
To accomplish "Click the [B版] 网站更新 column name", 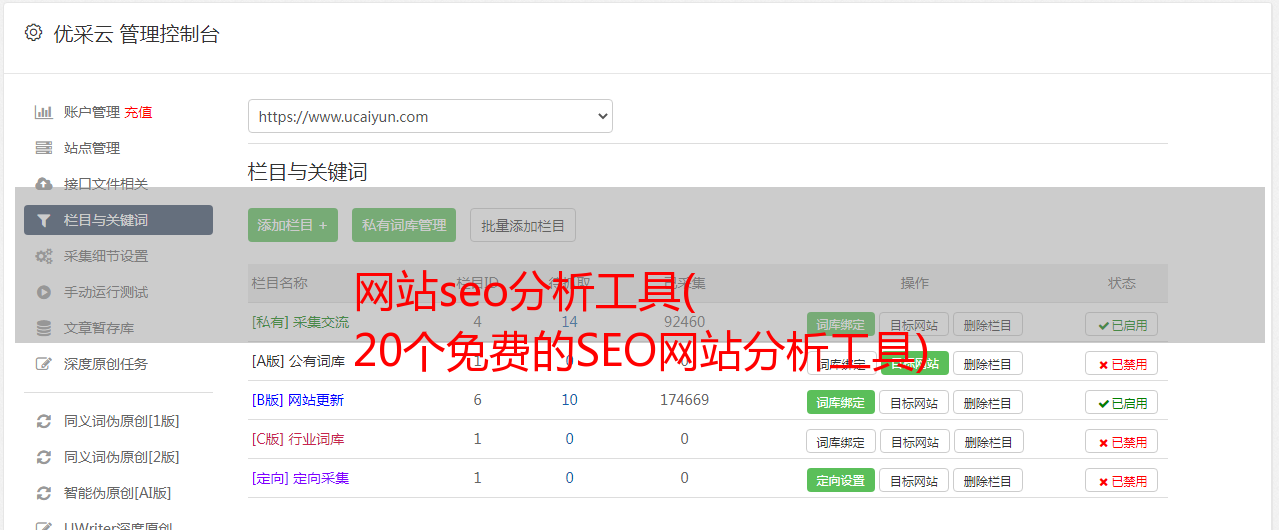I will [x=298, y=400].
